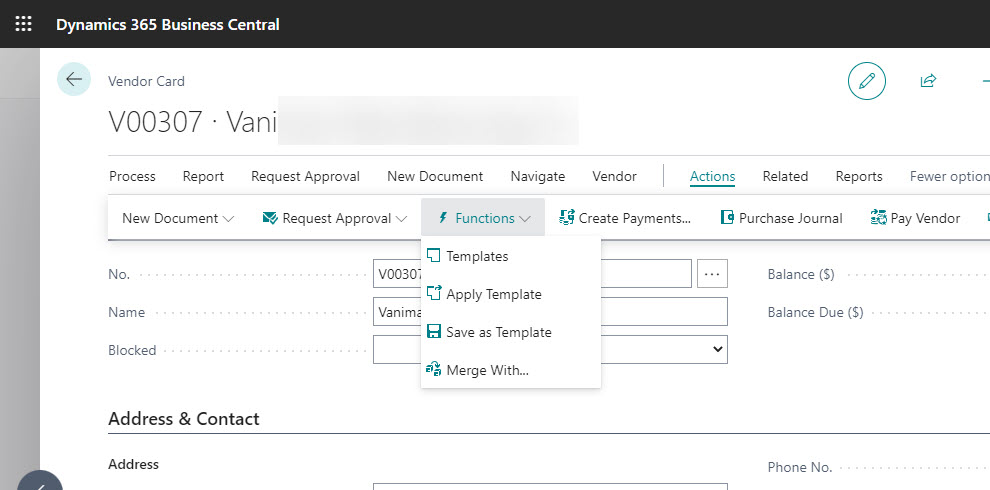Select Apply Template menu entry

[511, 294]
